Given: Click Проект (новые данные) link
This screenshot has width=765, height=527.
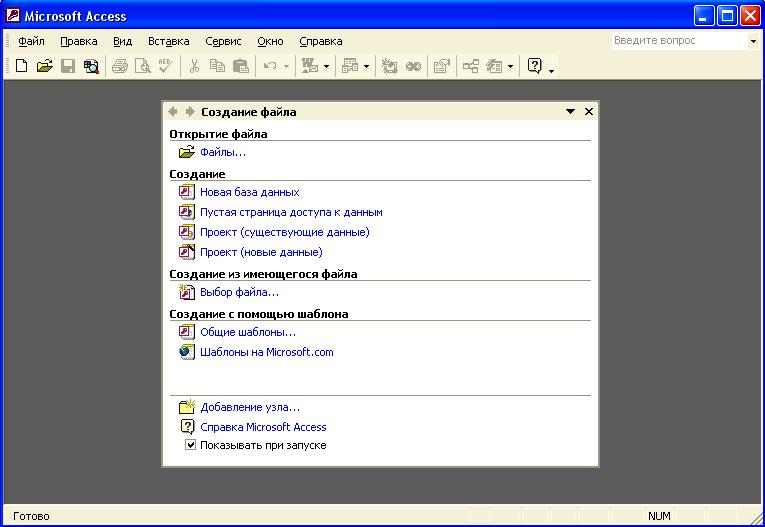Looking at the screenshot, I should [262, 252].
